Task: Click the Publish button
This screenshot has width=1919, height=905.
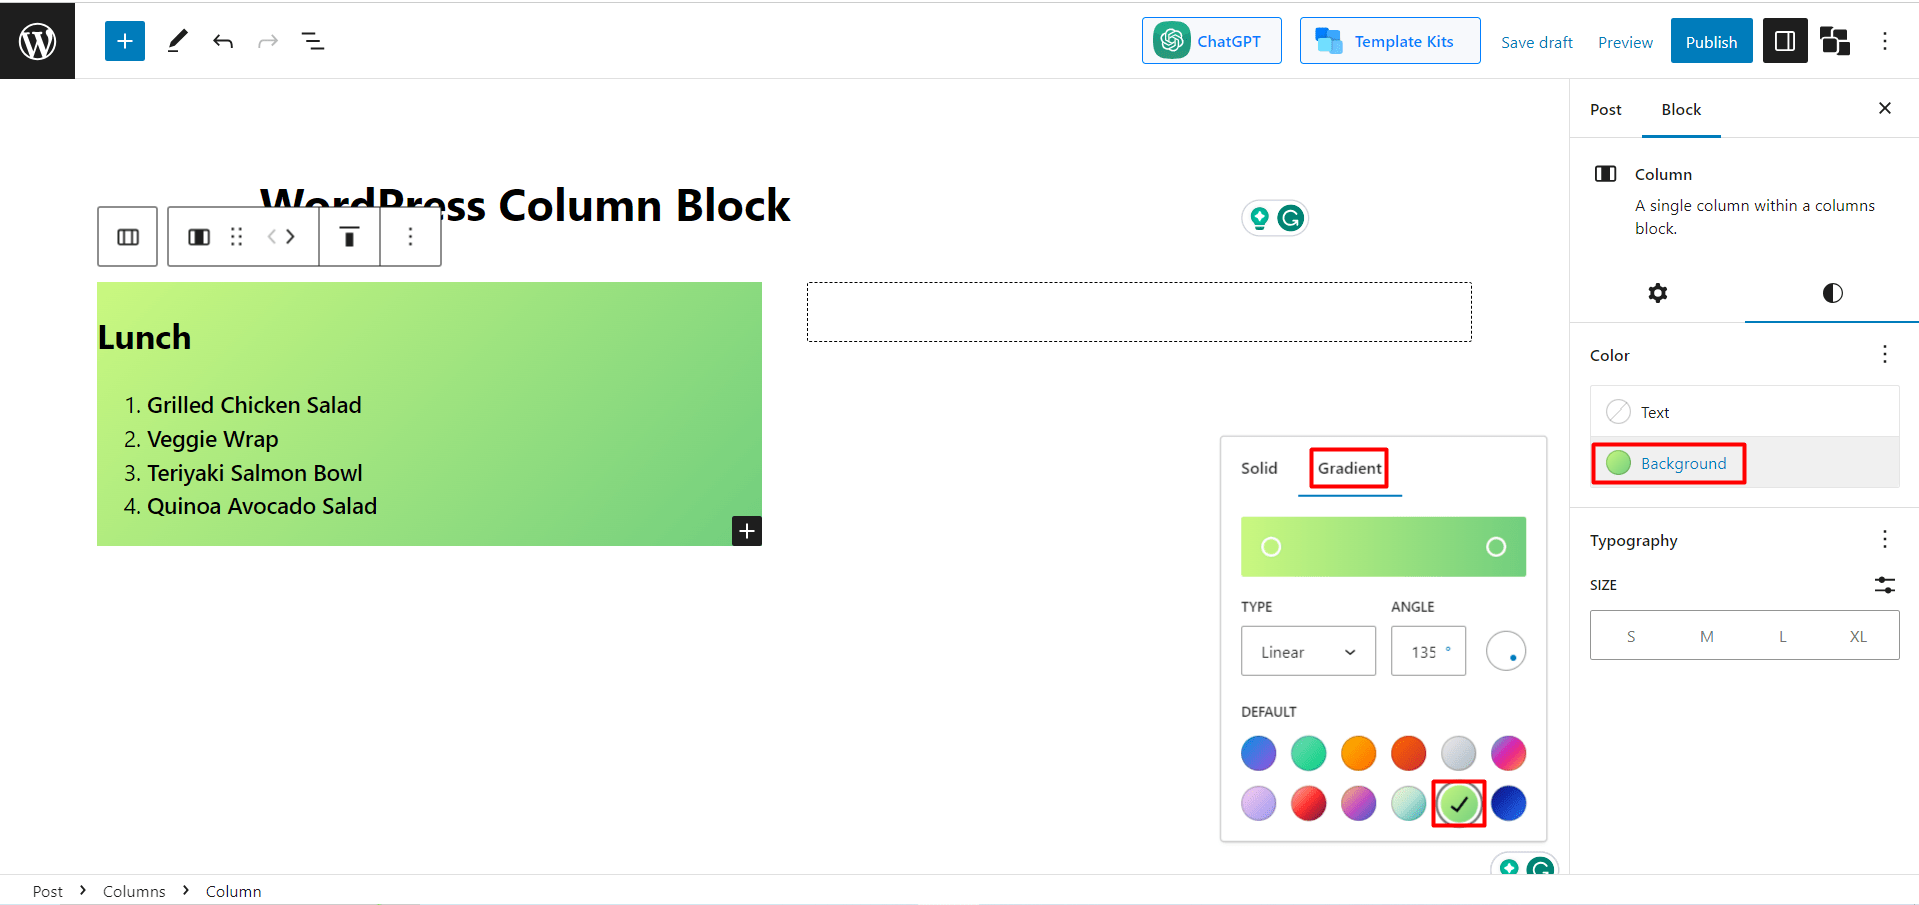Action: 1711,42
